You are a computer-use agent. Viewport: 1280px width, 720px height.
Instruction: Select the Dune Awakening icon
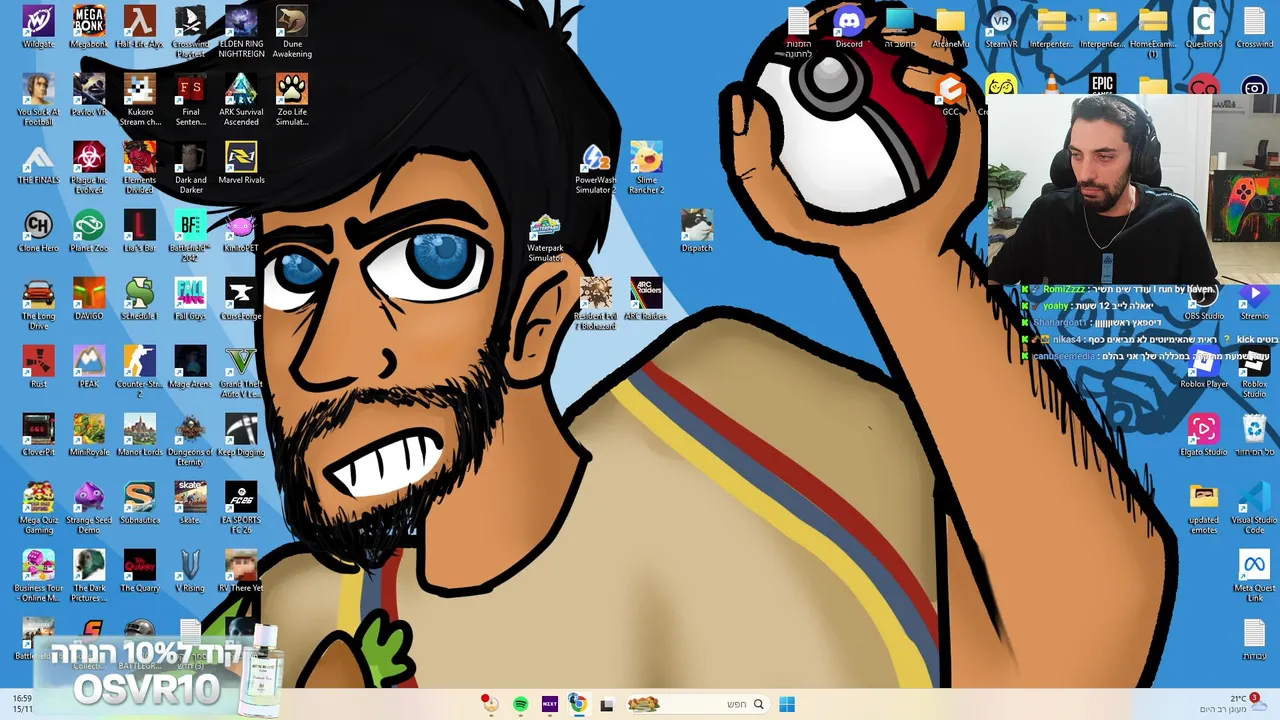click(292, 32)
